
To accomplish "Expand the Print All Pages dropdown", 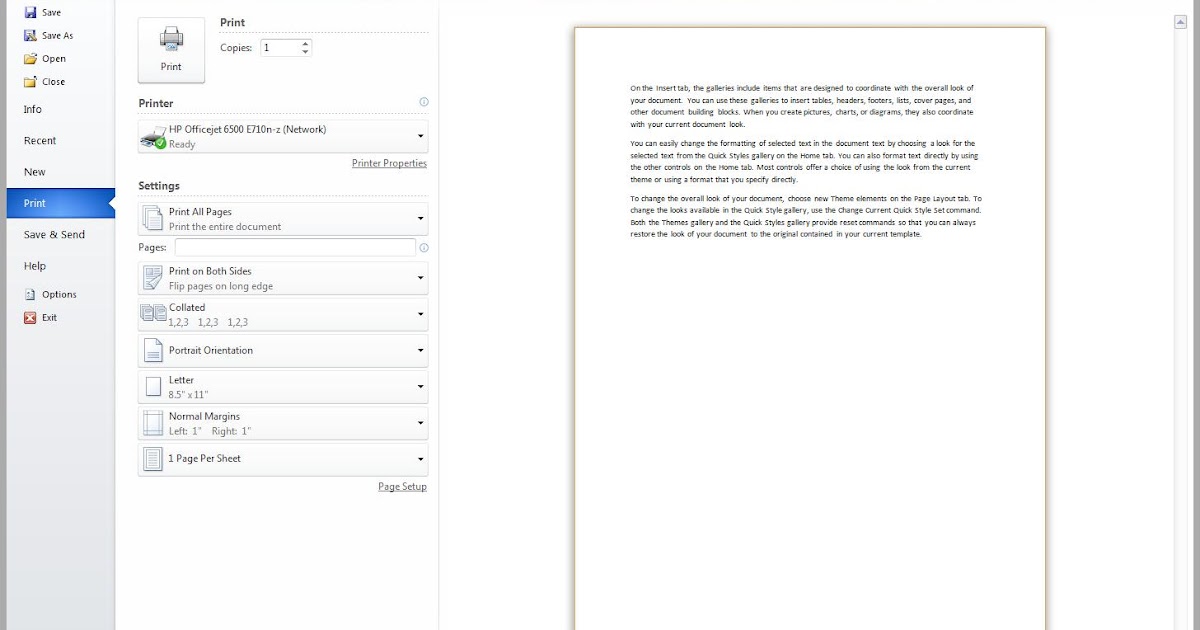I will (x=418, y=218).
